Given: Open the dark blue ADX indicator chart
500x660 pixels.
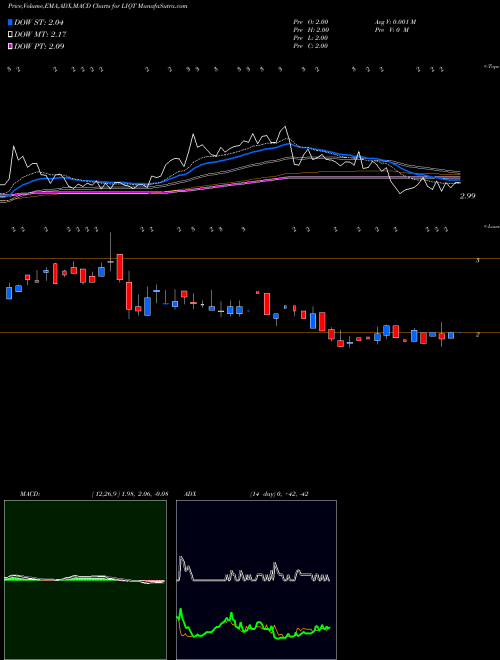Looking at the screenshot, I should 256,580.
